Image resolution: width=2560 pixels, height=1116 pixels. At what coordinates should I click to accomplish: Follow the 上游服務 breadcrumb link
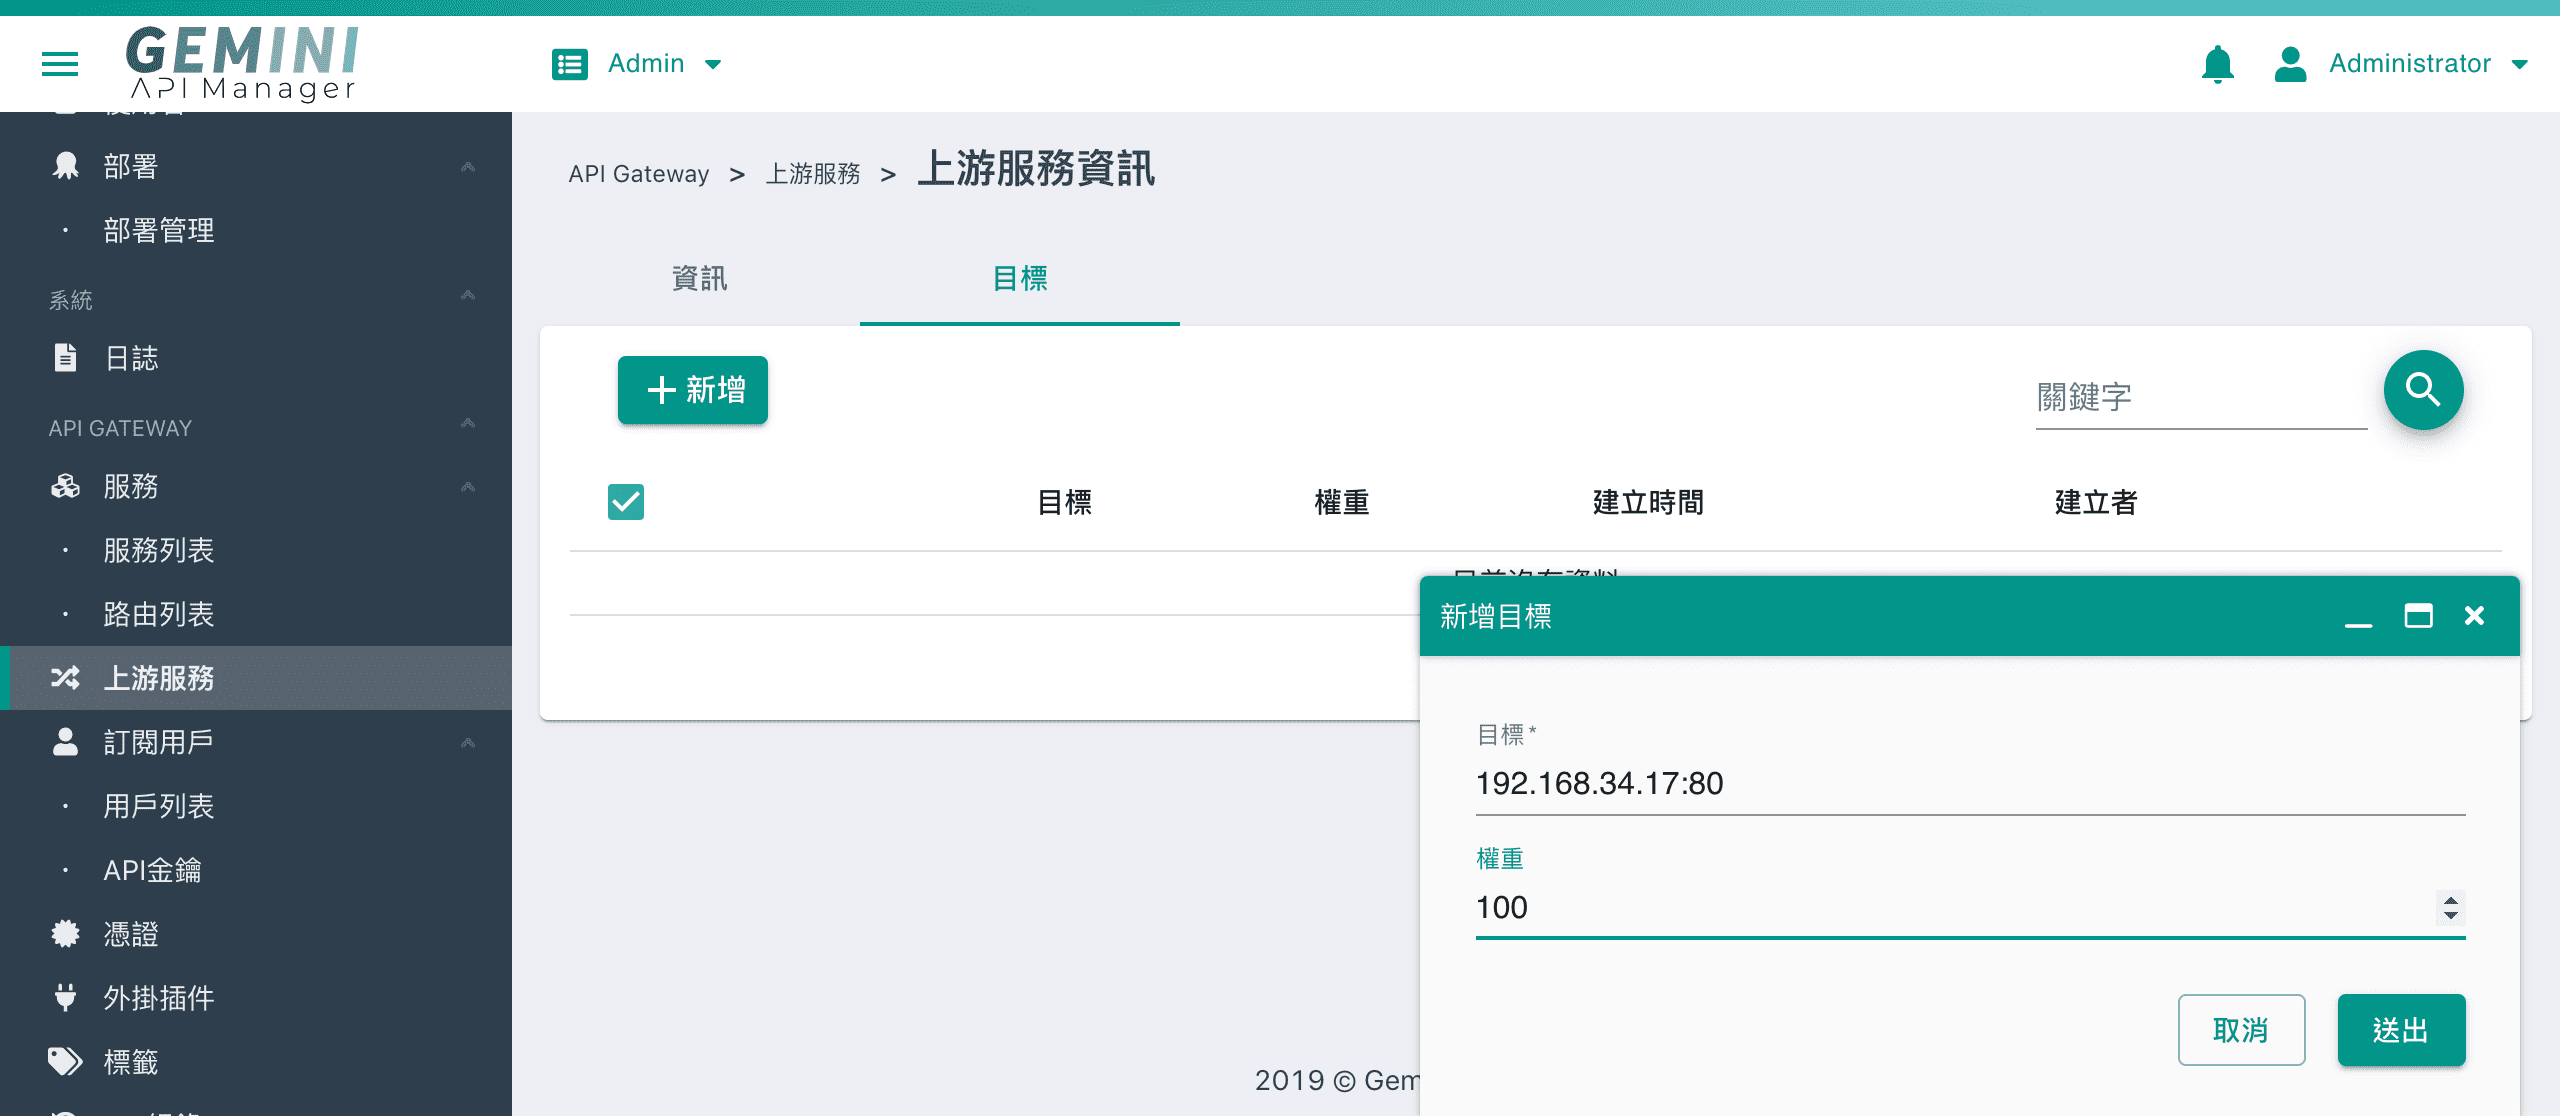click(x=813, y=174)
